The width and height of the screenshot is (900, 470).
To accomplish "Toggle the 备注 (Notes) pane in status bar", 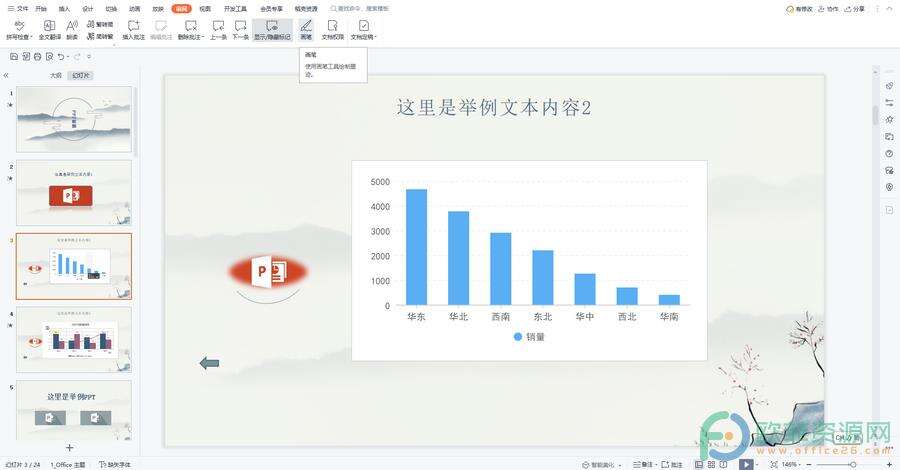I will [x=643, y=464].
